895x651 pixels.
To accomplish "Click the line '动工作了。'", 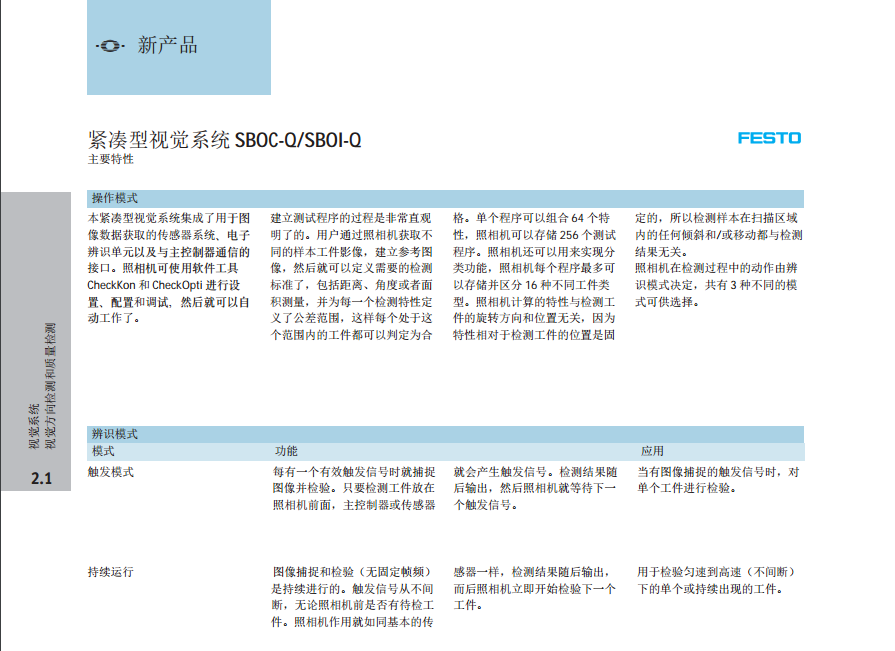I will coord(114,318).
